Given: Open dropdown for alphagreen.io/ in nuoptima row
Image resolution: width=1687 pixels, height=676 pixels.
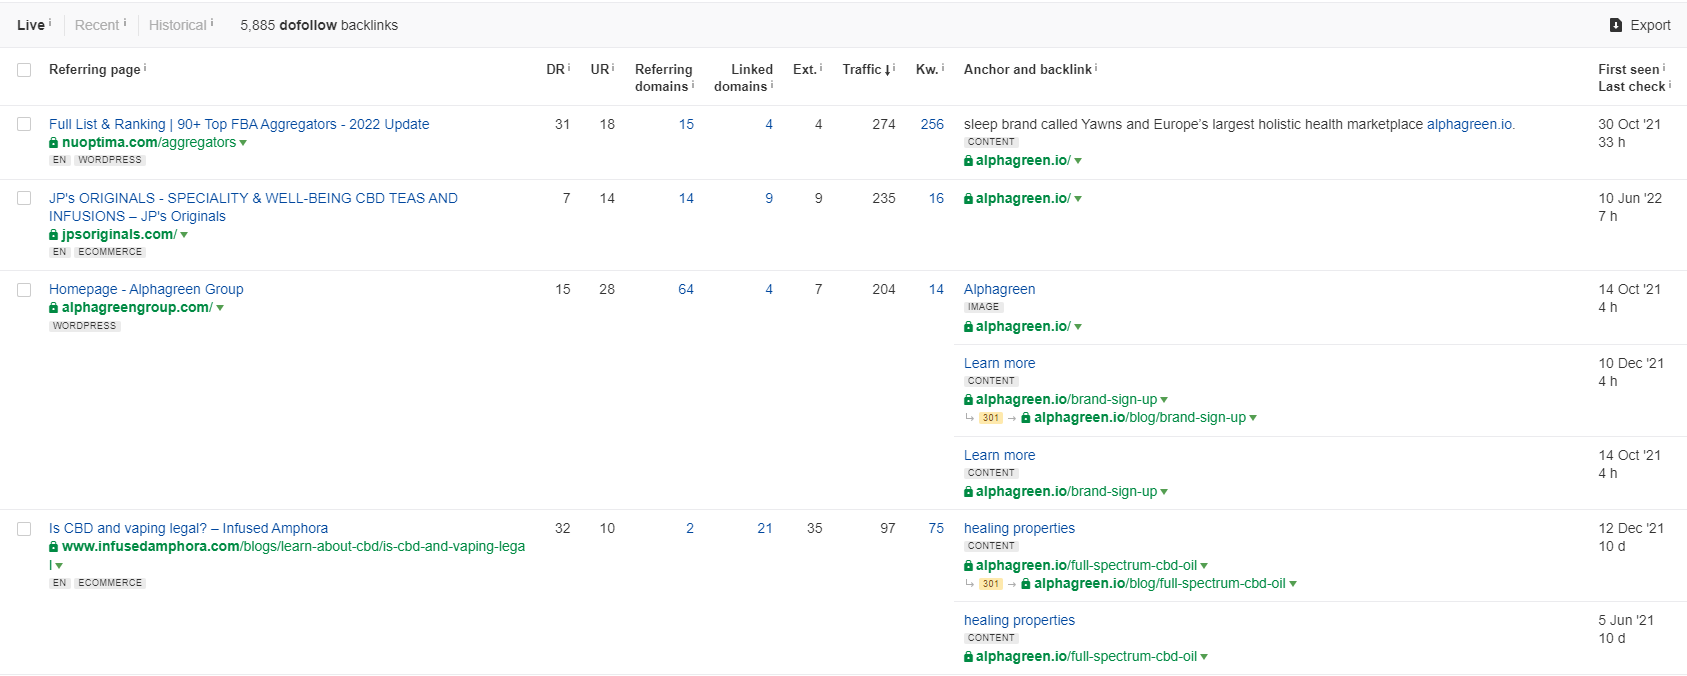Looking at the screenshot, I should (1078, 161).
